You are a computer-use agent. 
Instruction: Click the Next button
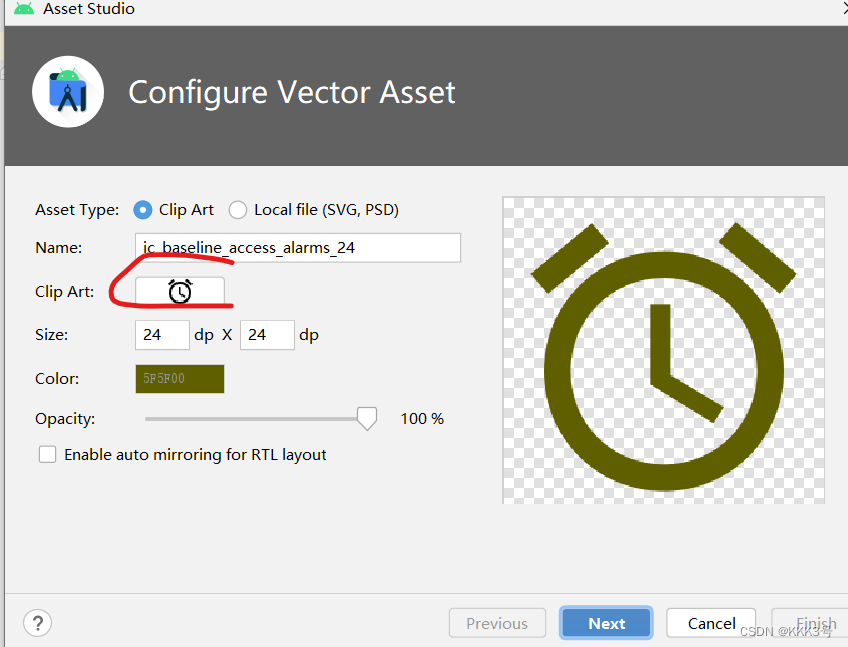[x=606, y=623]
